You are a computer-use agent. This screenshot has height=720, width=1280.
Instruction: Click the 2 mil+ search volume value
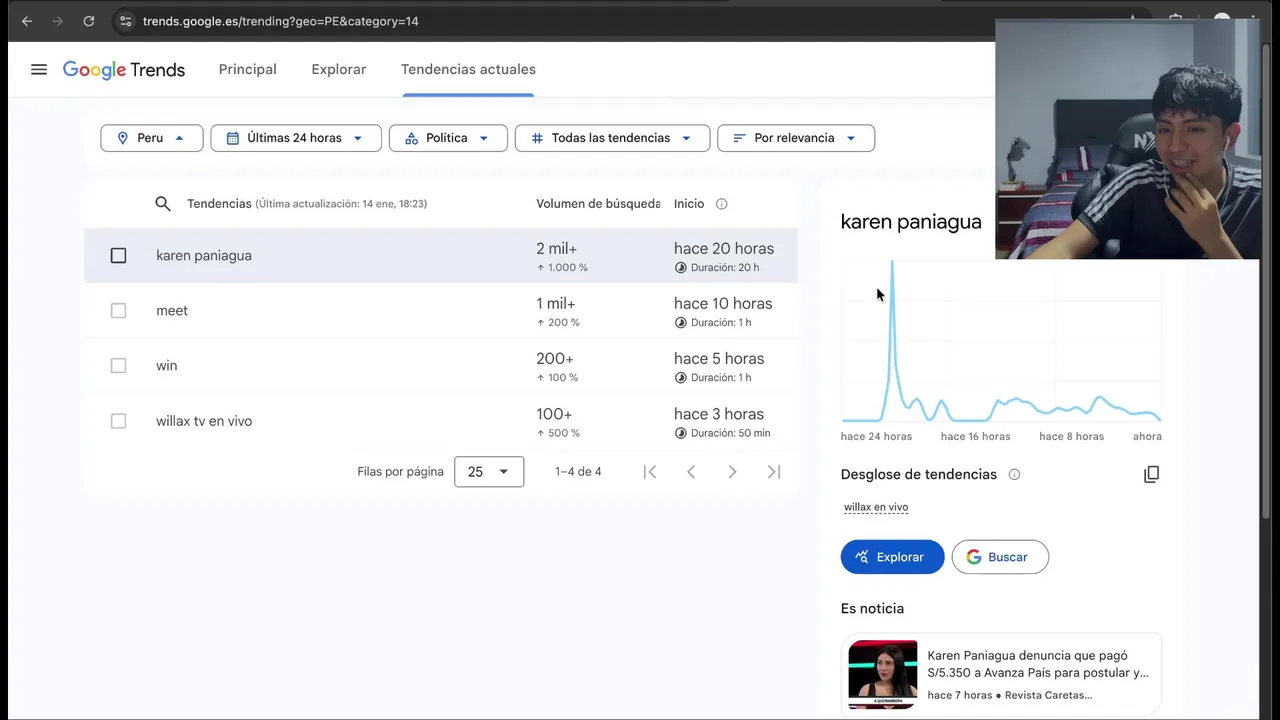click(557, 249)
